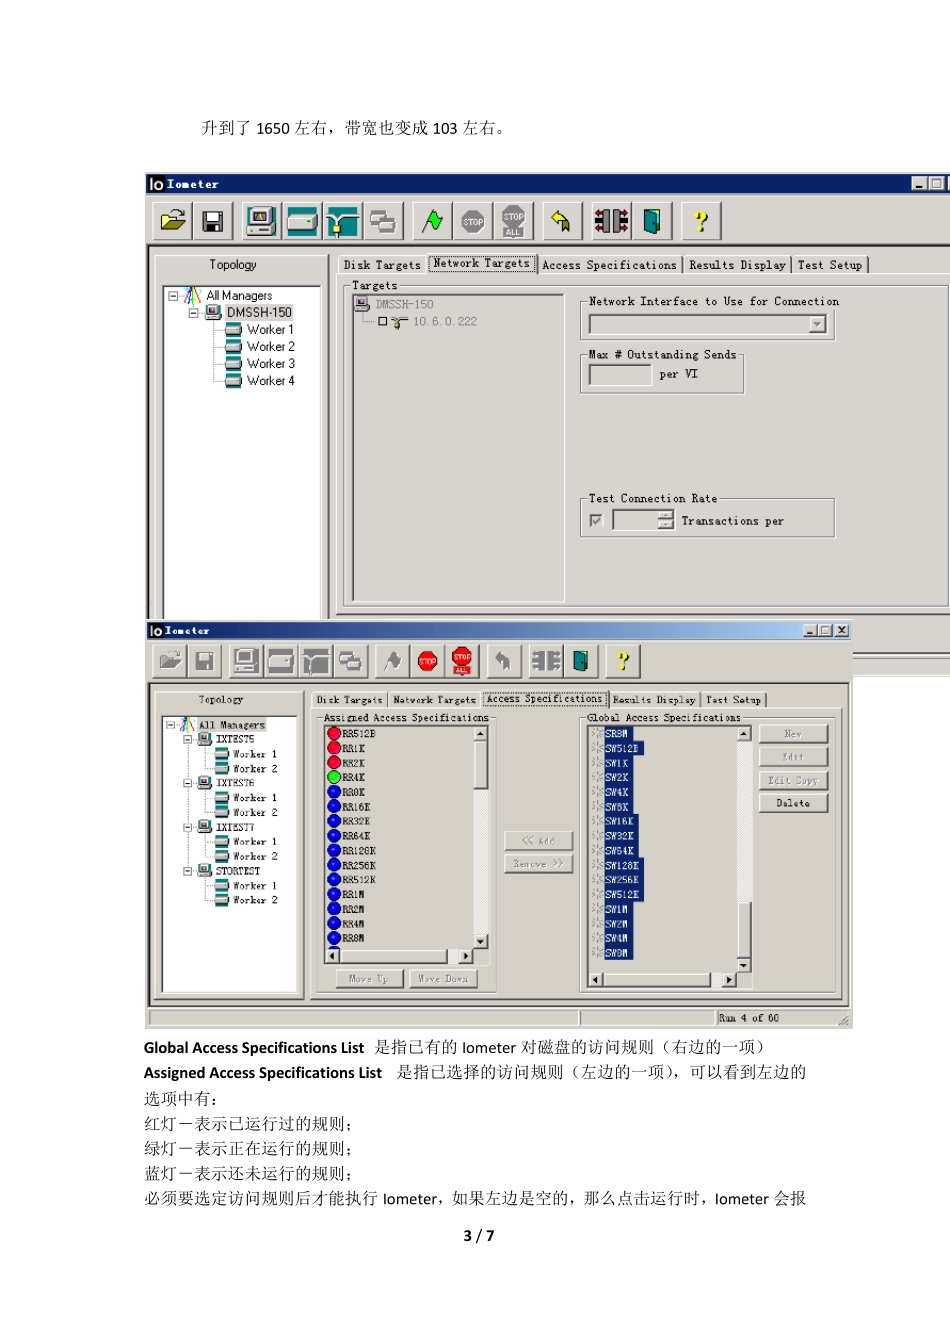The height and width of the screenshot is (1344, 950).
Task: Click the yellow Reset Workers arrow icon in upper toolbar
Action: click(x=561, y=221)
